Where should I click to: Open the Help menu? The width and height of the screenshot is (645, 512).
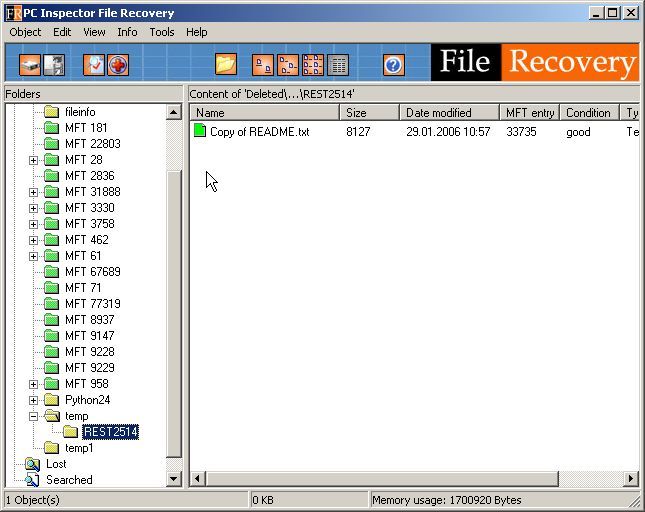click(x=196, y=32)
